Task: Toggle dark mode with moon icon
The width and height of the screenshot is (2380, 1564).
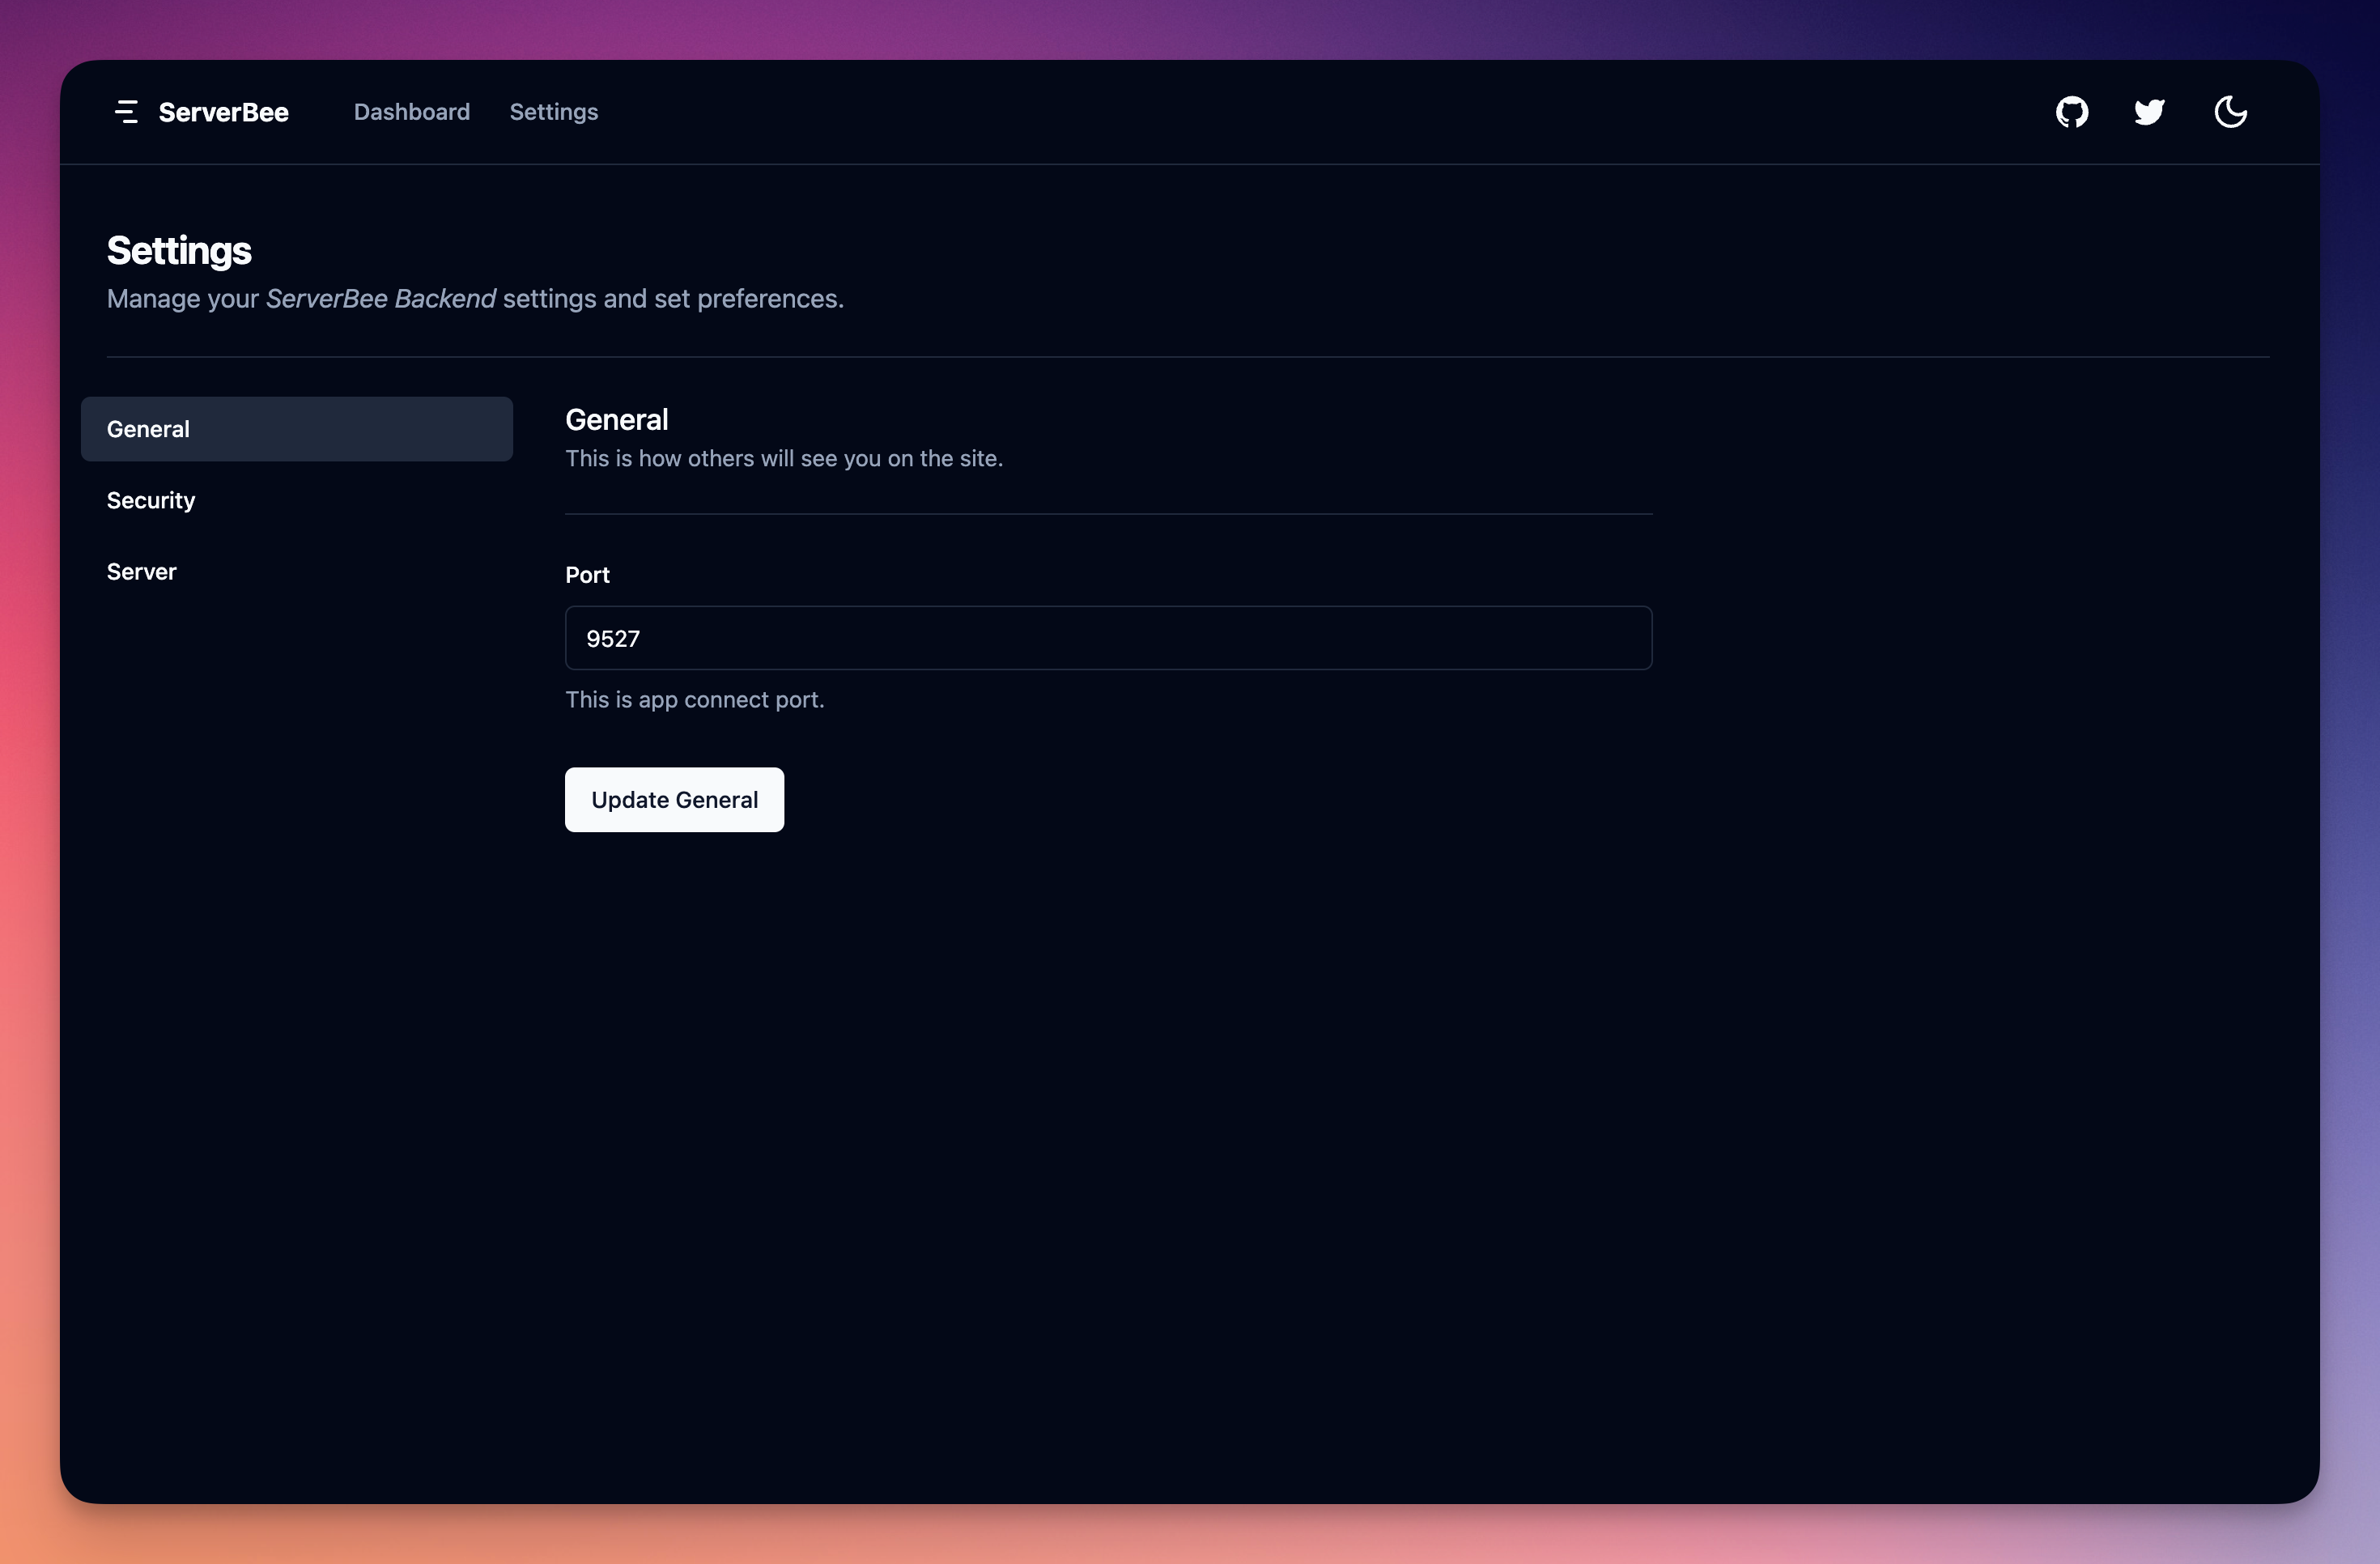Action: point(2230,112)
